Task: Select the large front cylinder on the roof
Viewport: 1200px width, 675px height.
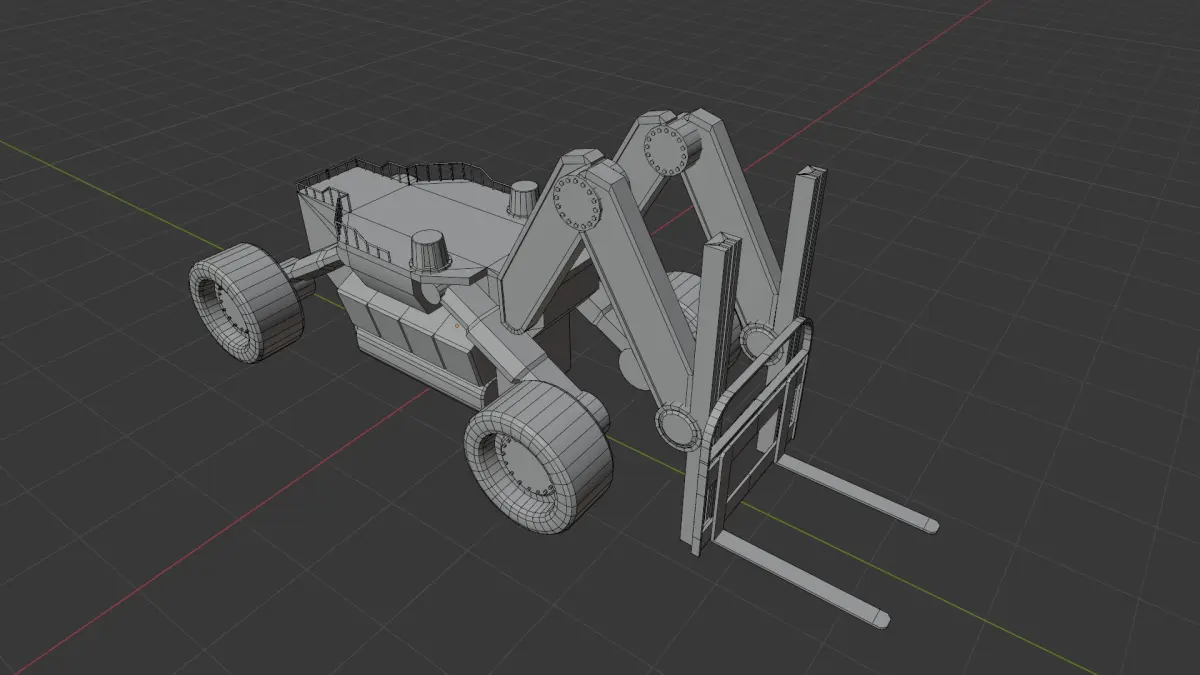Action: point(431,249)
